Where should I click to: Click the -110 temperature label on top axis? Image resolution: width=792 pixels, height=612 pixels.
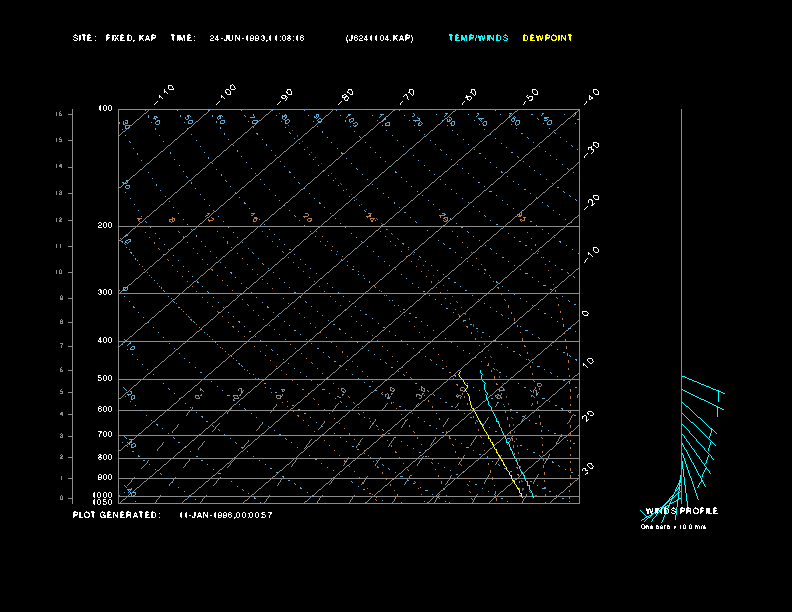166,92
